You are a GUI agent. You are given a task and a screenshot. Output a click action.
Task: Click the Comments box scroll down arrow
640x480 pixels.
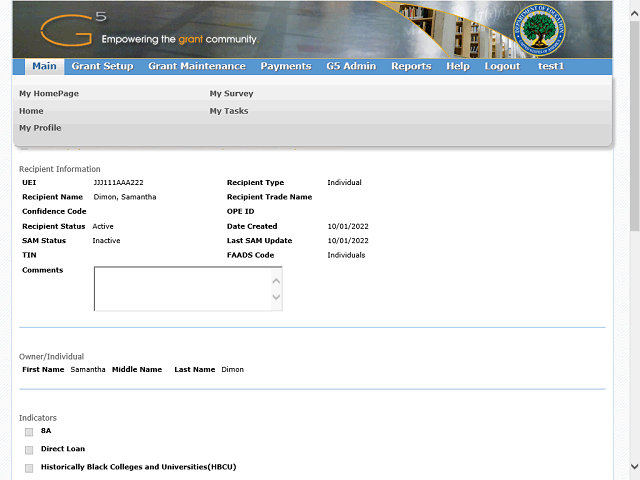276,298
